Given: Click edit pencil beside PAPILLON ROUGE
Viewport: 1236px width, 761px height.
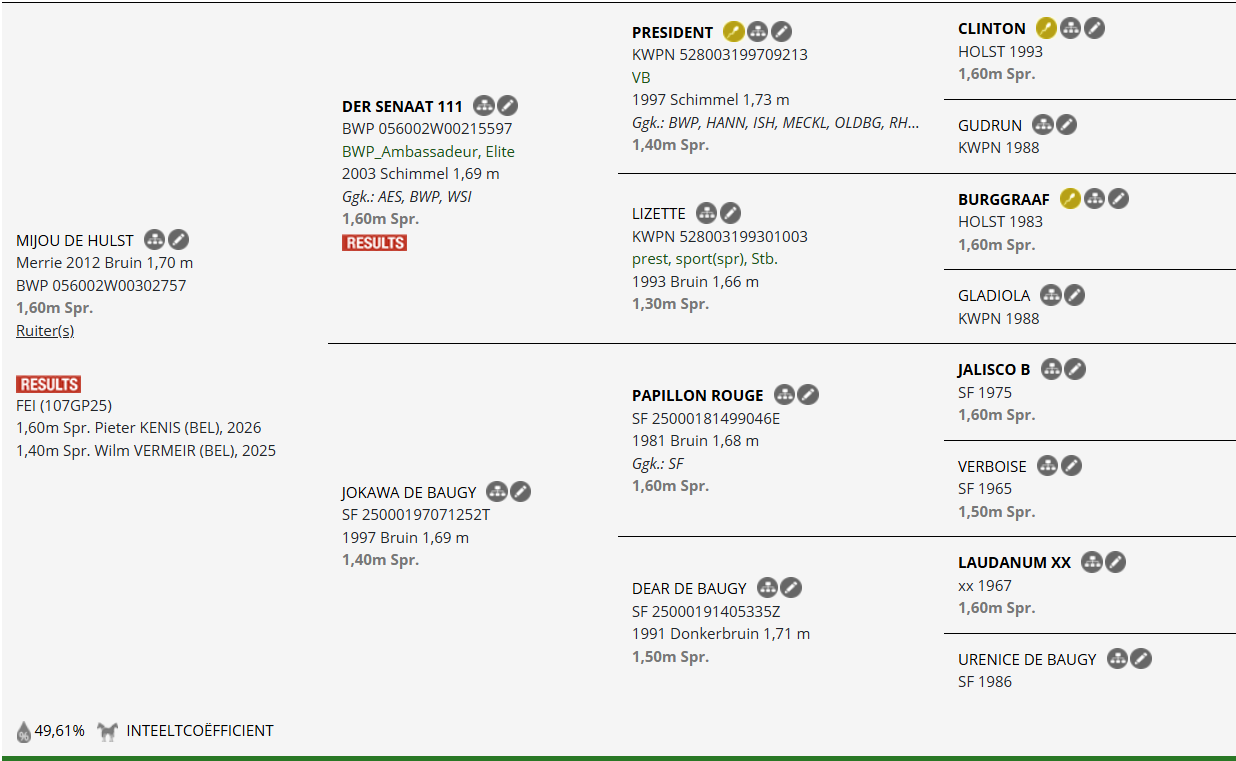Looking at the screenshot, I should click(x=808, y=395).
